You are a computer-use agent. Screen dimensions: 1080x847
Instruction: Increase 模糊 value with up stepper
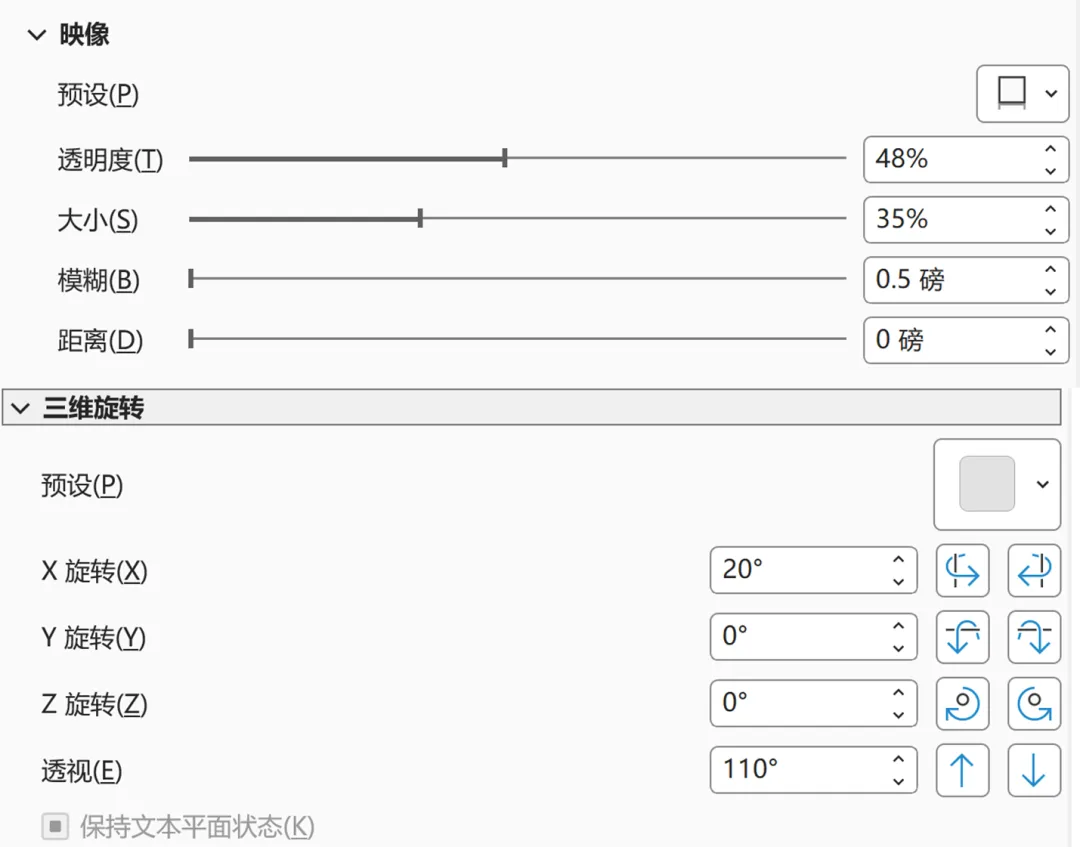click(1050, 270)
